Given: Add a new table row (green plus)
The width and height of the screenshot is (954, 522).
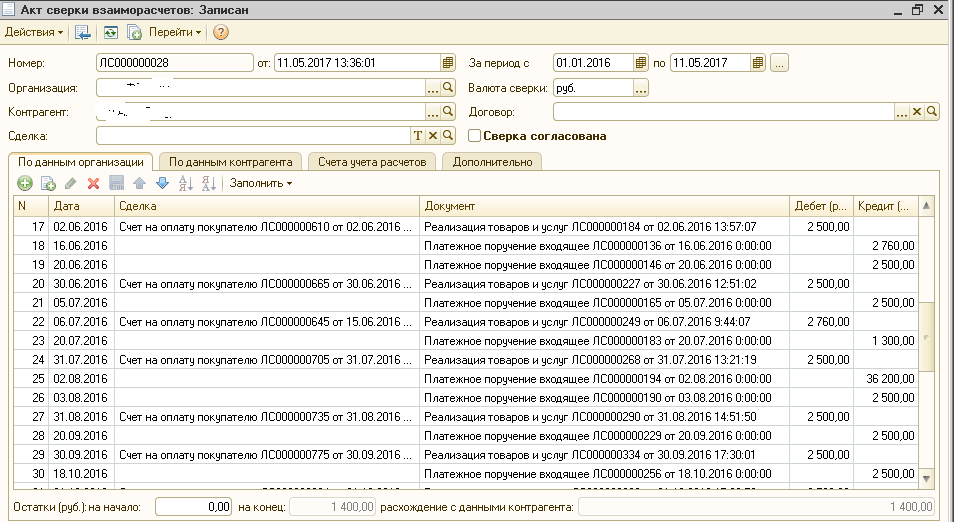Looking at the screenshot, I should pyautogui.click(x=25, y=183).
